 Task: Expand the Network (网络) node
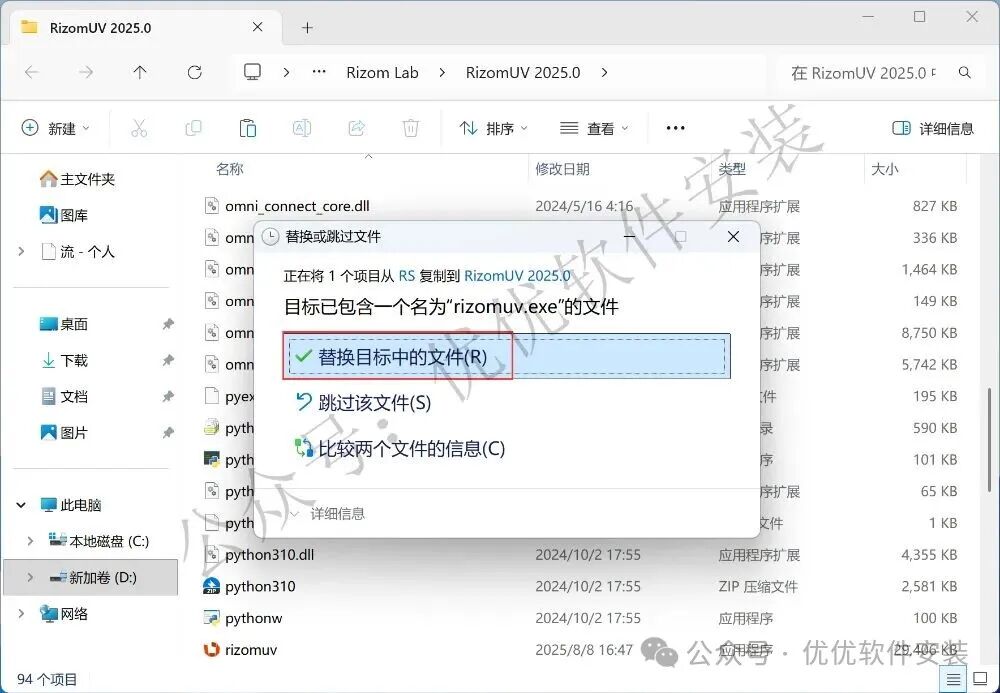tap(21, 614)
